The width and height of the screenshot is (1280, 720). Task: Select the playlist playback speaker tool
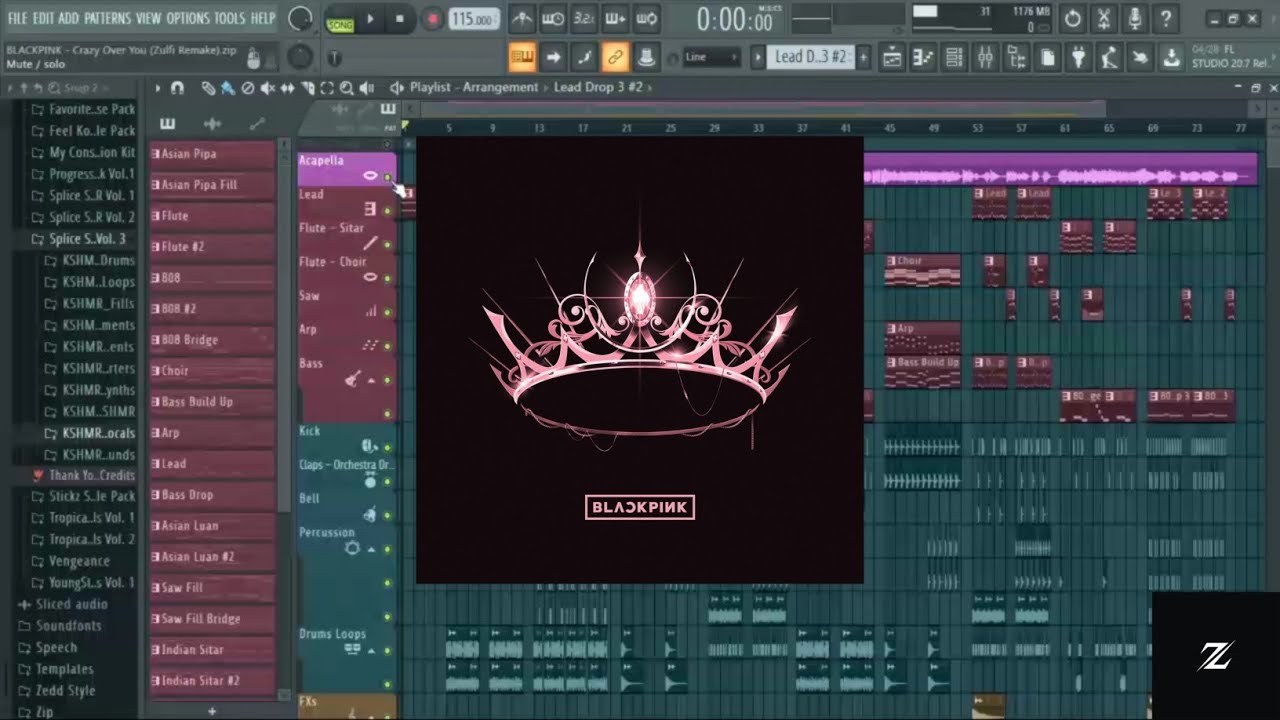pyautogui.click(x=366, y=88)
